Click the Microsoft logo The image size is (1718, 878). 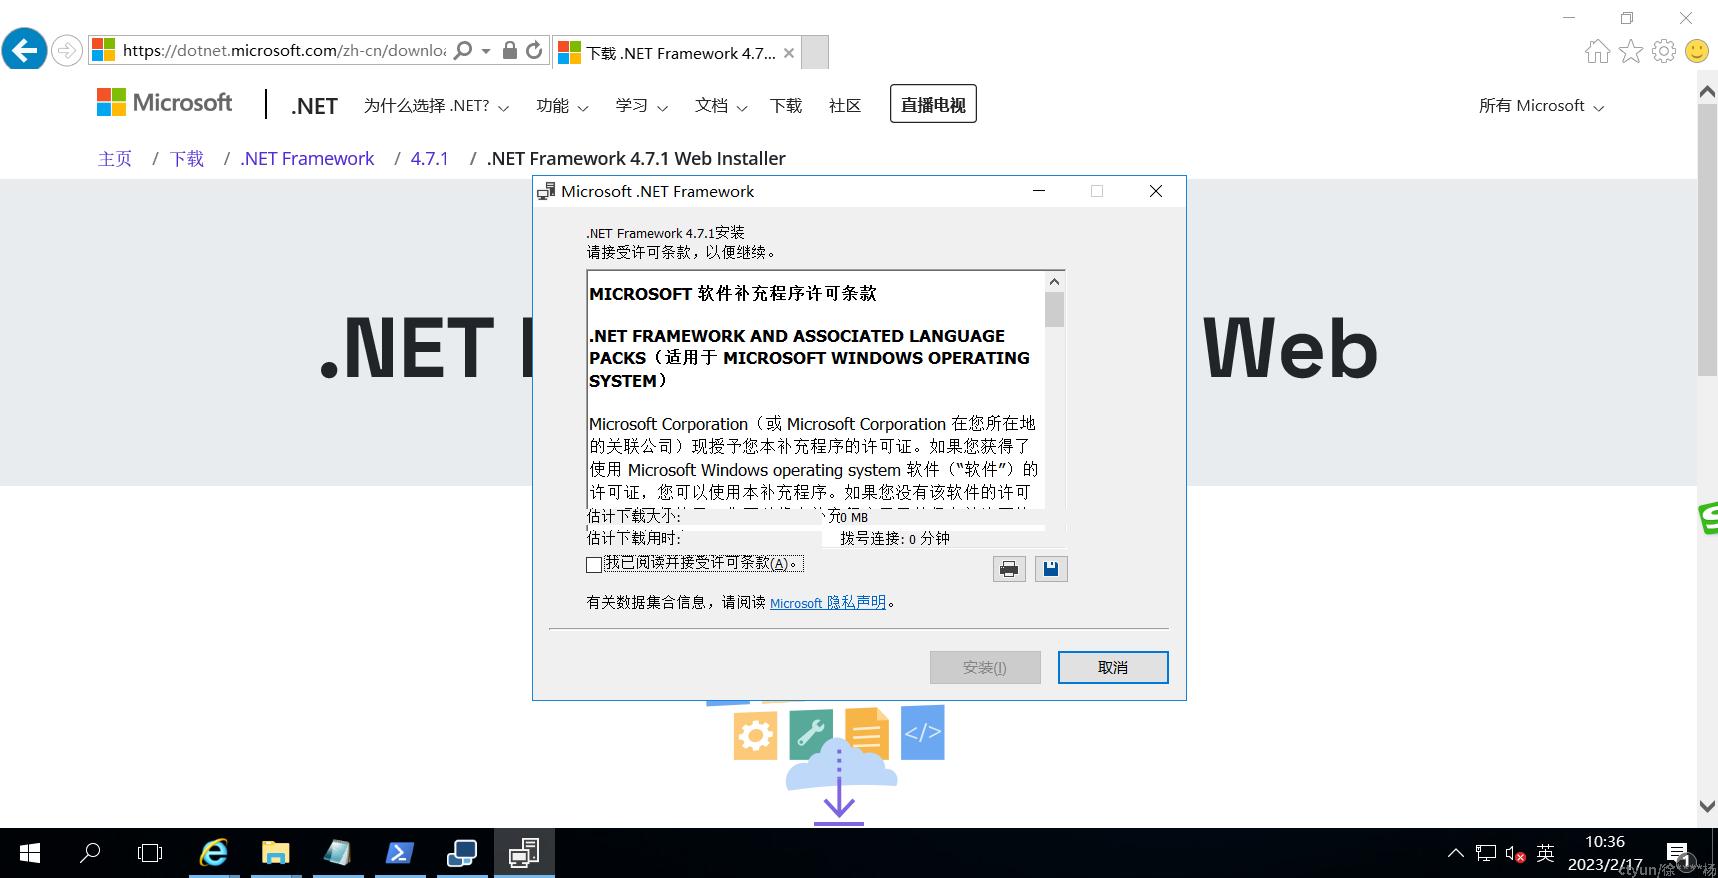165,103
